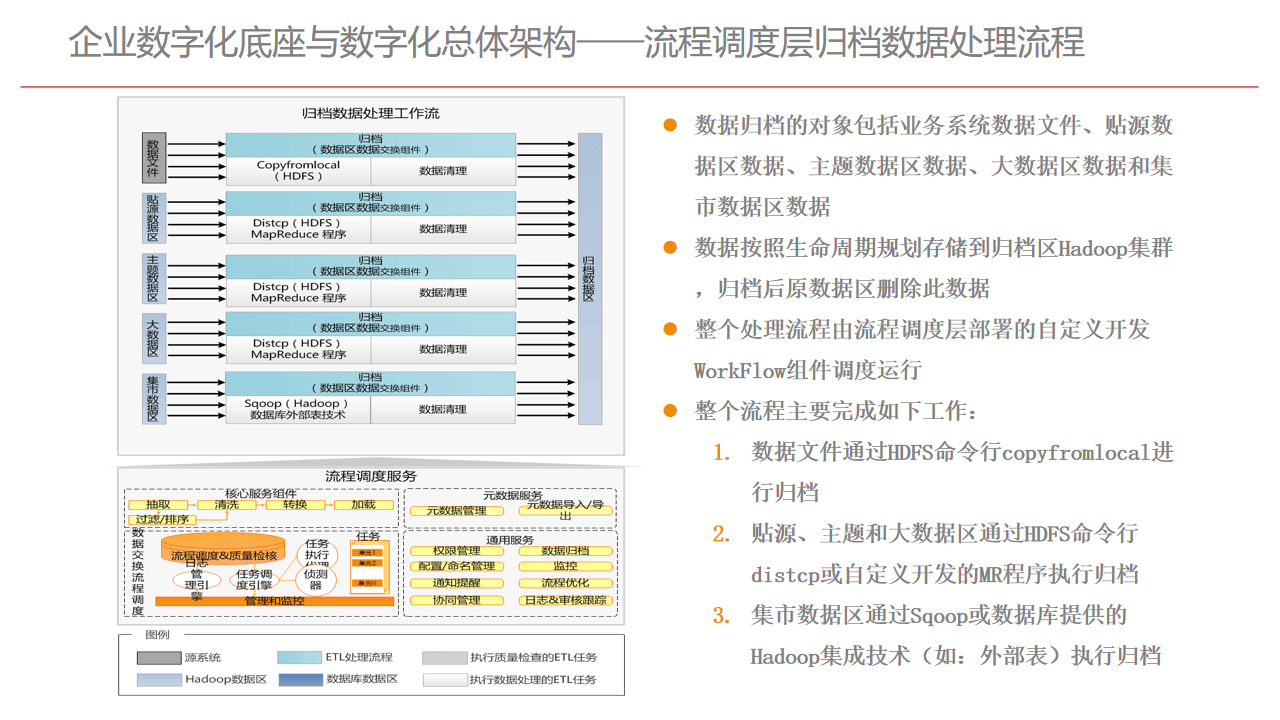Click the 转换 step box

(x=295, y=505)
